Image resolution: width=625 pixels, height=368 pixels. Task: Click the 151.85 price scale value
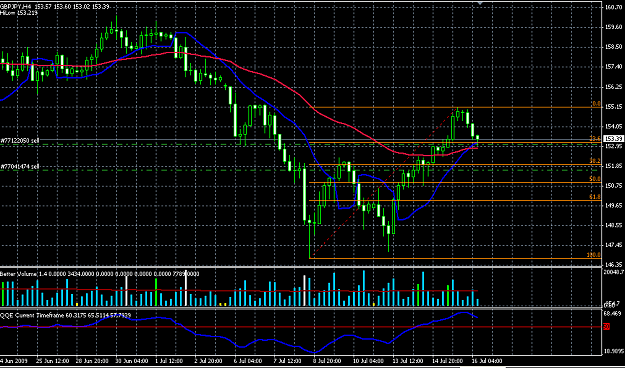pyautogui.click(x=614, y=166)
